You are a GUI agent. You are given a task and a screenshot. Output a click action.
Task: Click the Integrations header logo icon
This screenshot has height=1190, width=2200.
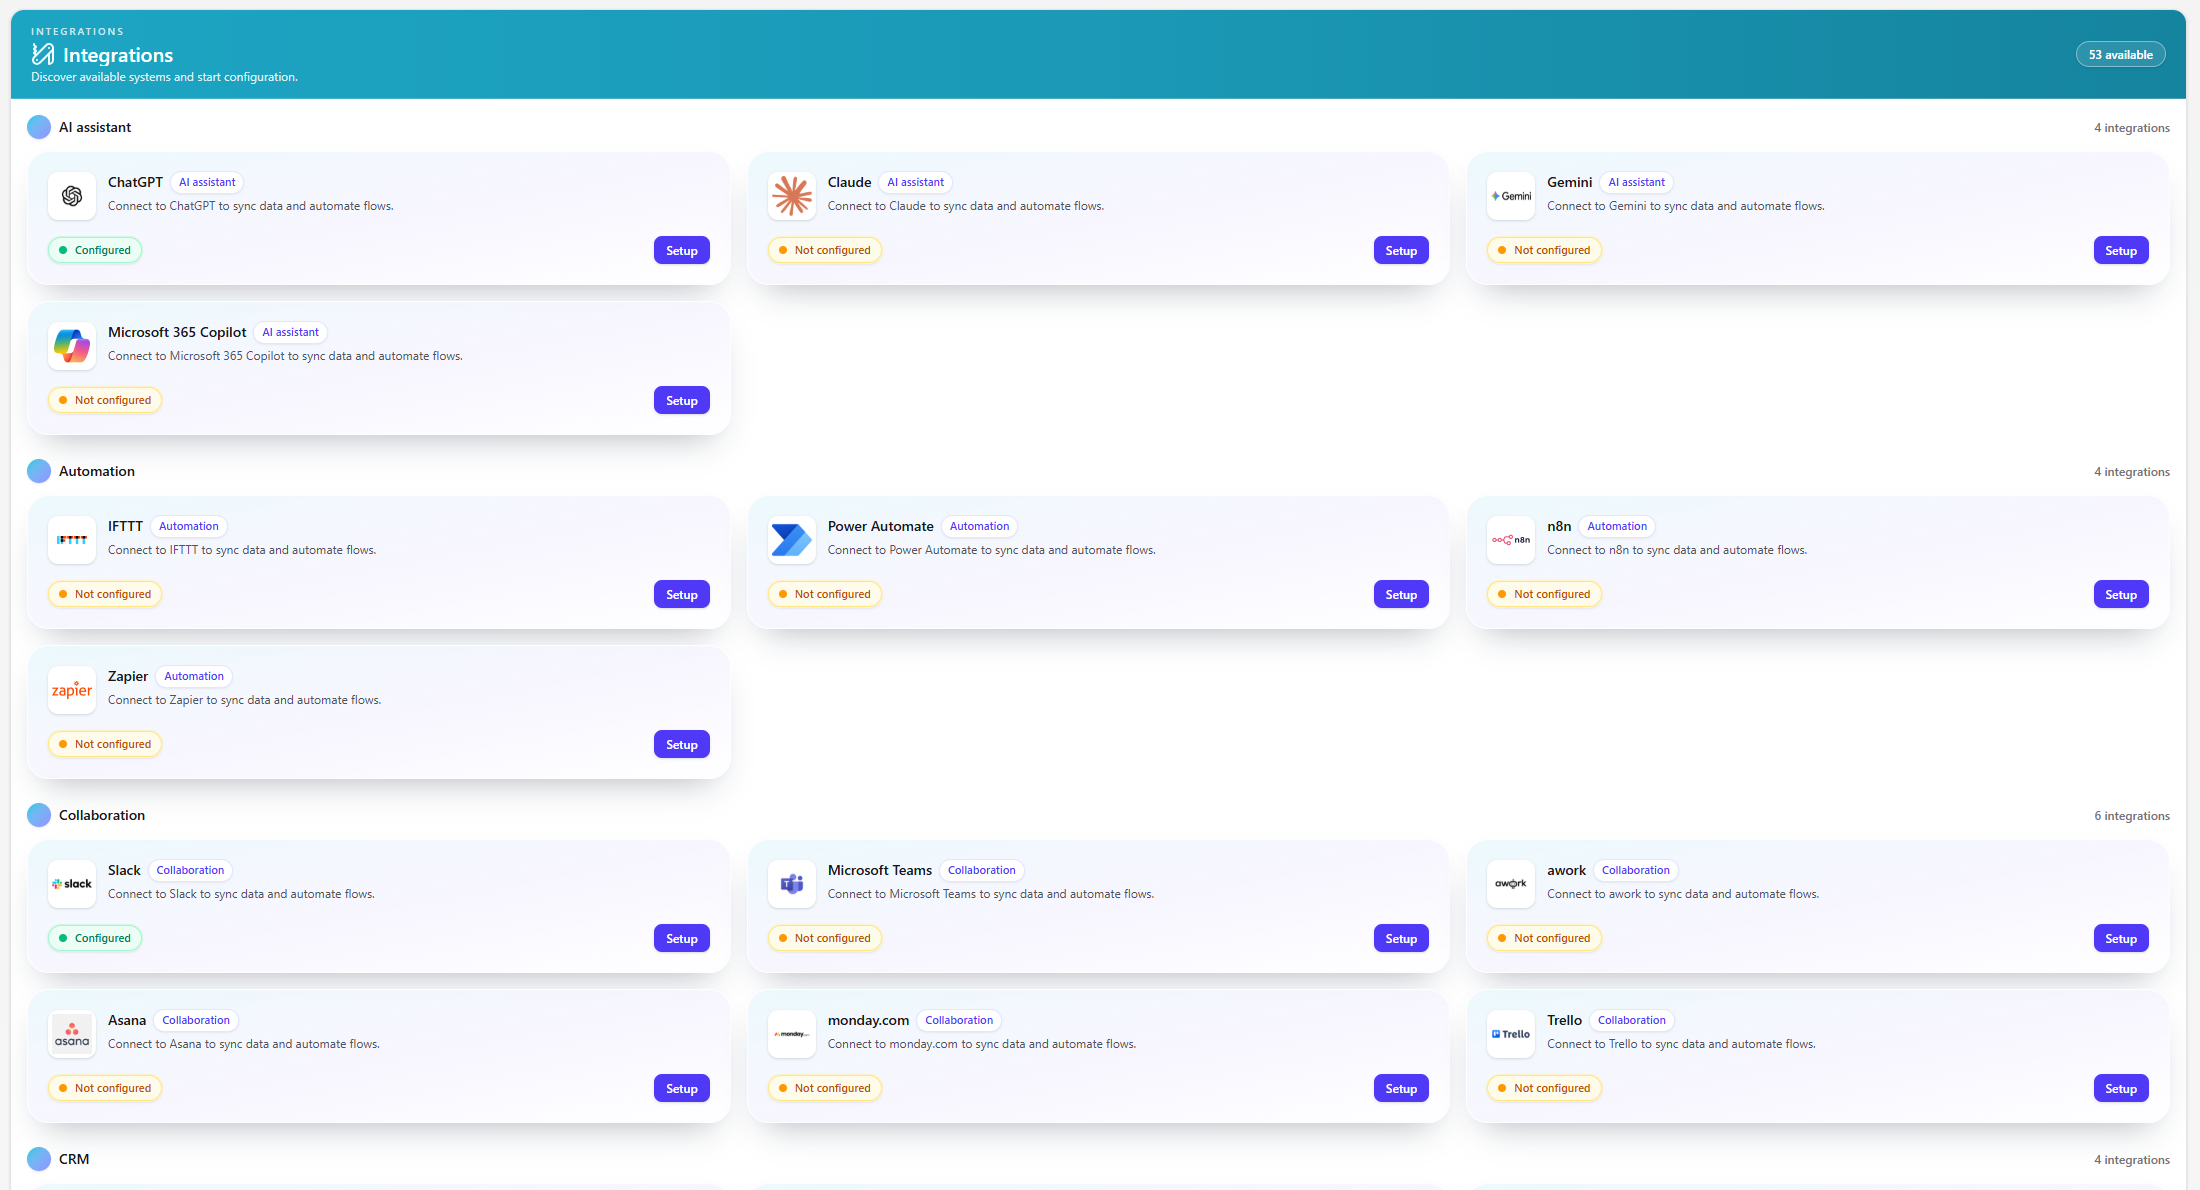coord(43,54)
